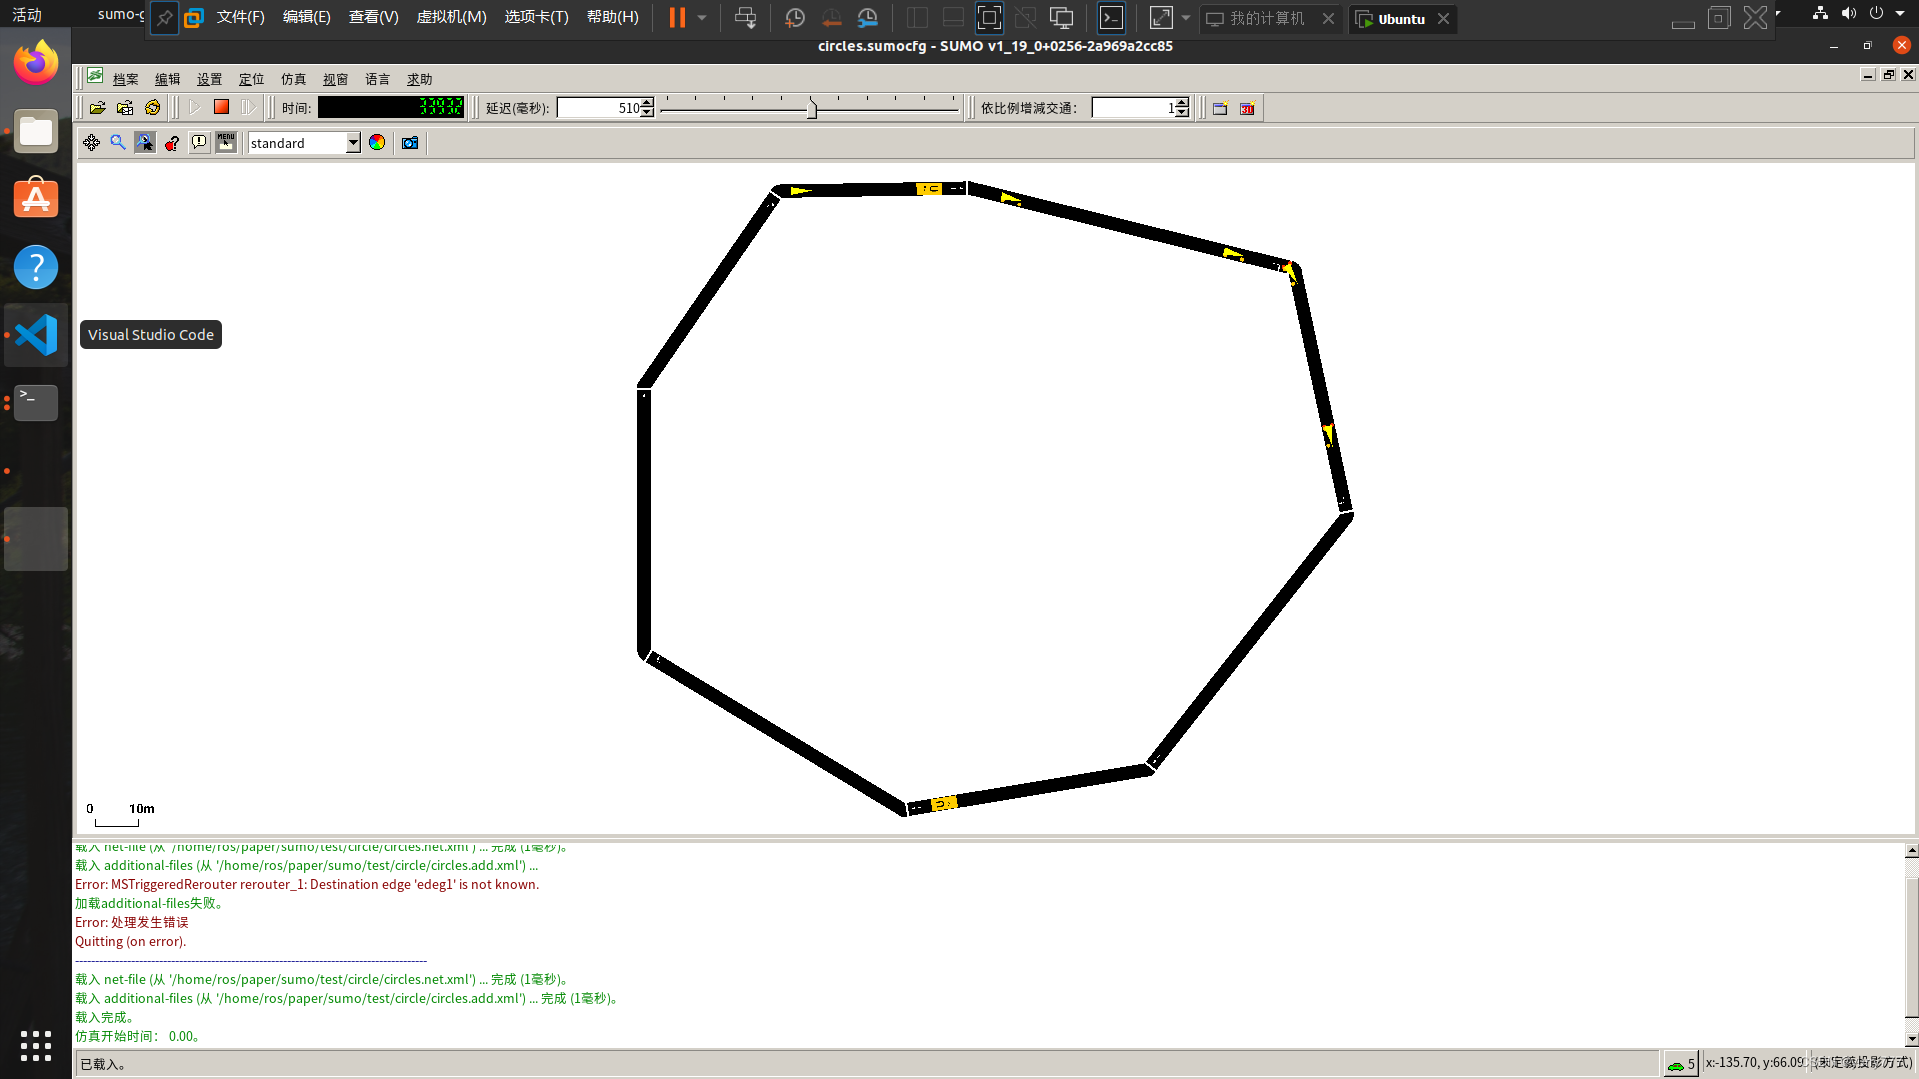This screenshot has height=1079, width=1919.
Task: Advance one simulation step
Action: pos(248,108)
